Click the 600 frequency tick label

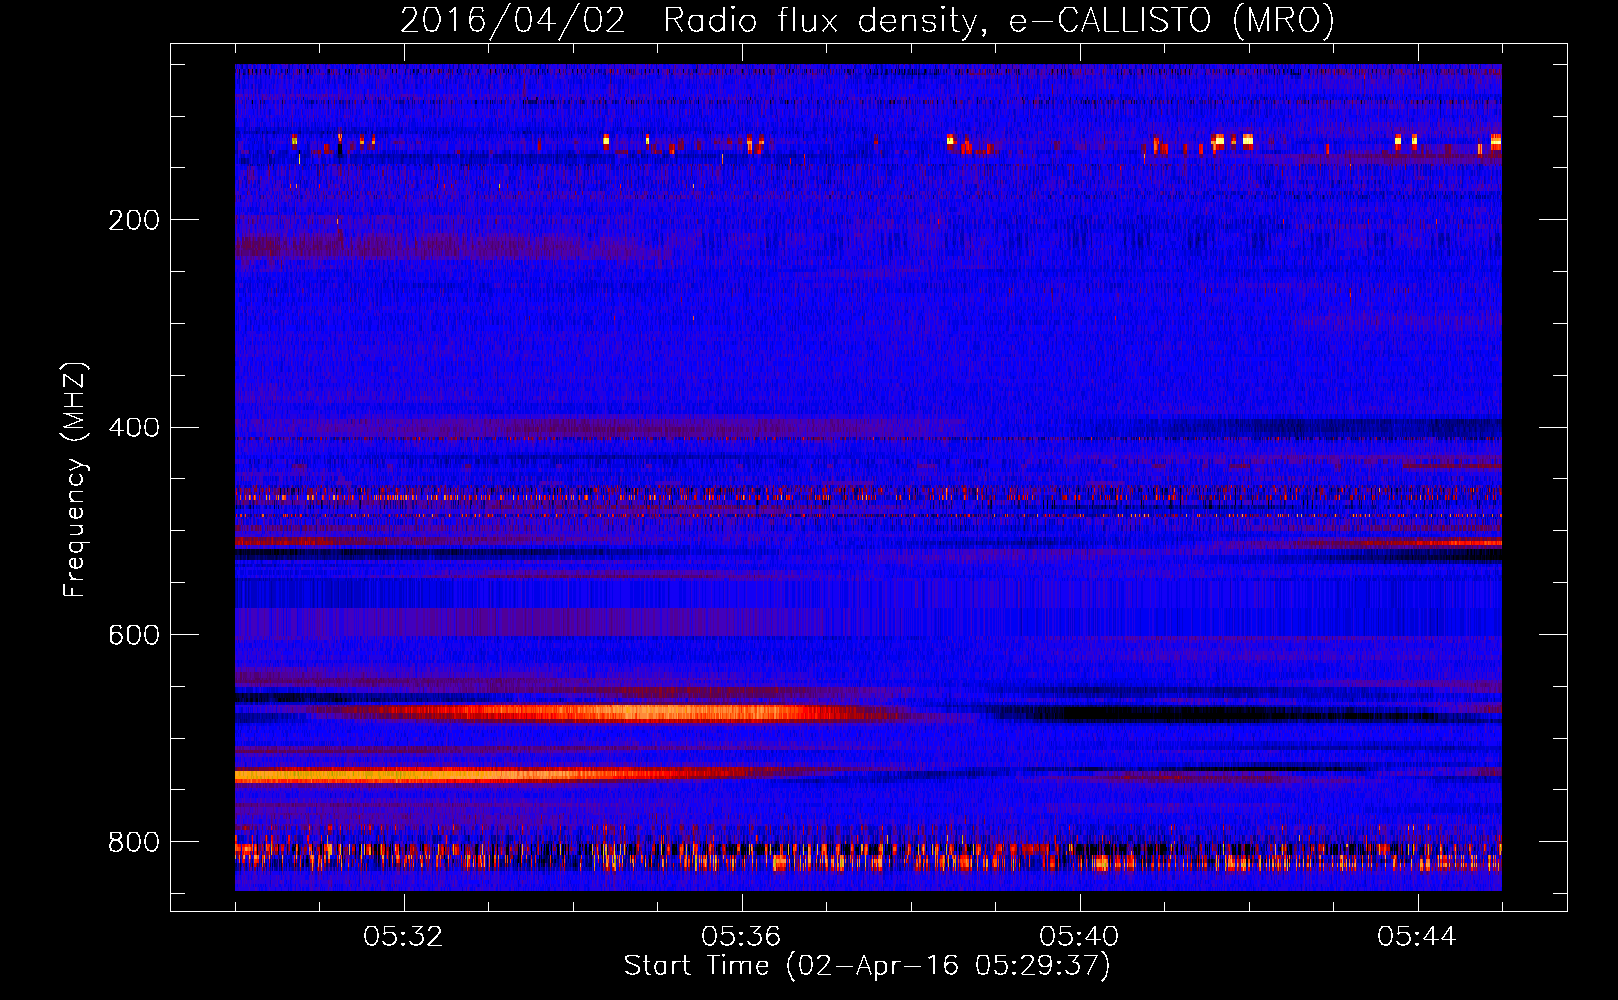pyautogui.click(x=134, y=636)
